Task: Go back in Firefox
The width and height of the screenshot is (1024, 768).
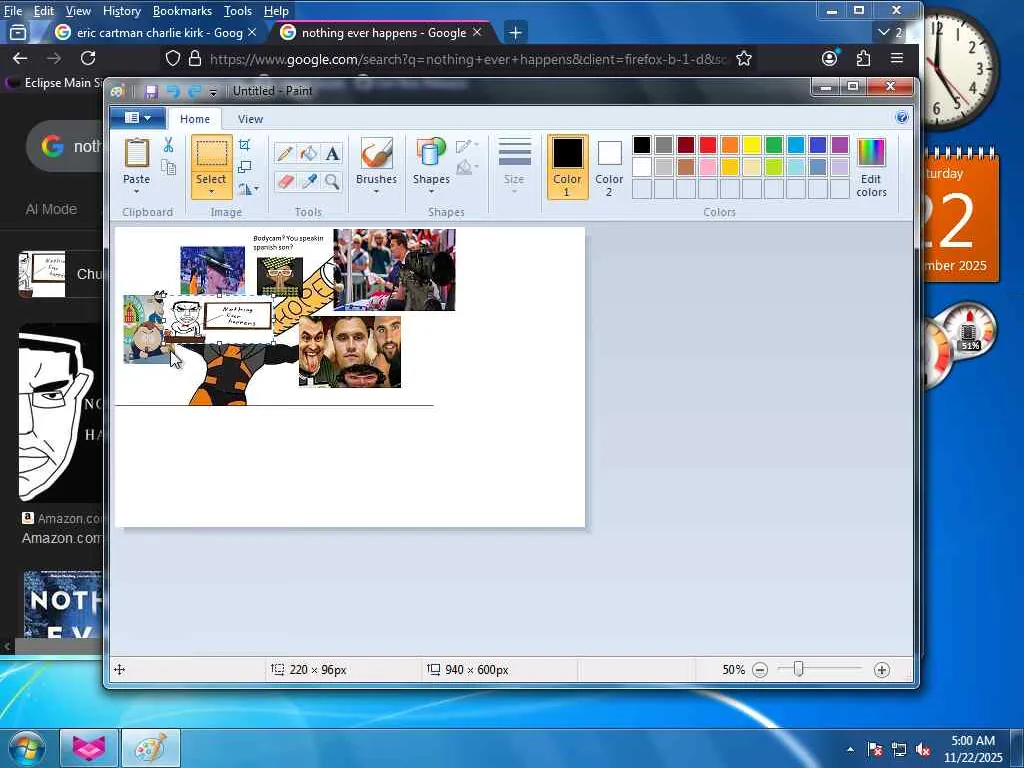Action: (20, 58)
